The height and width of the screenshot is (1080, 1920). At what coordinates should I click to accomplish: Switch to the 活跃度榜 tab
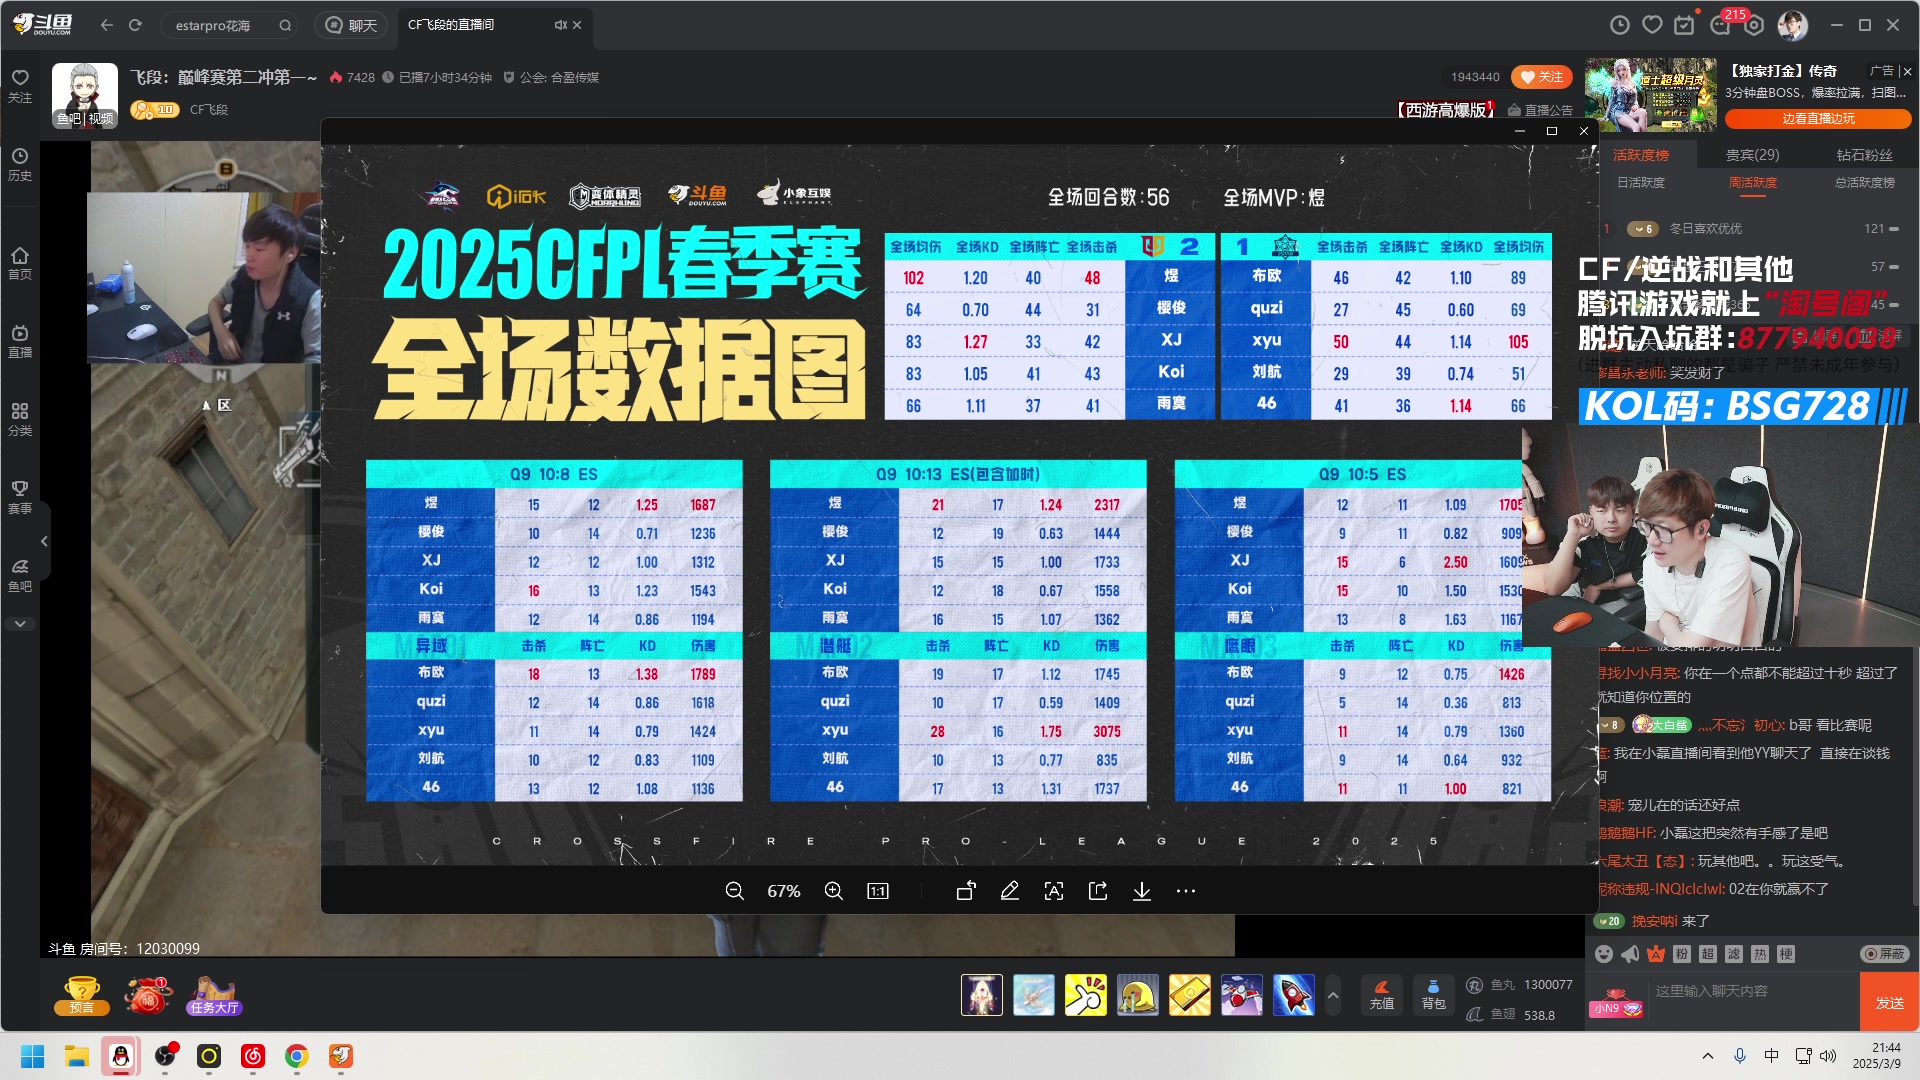point(1641,155)
